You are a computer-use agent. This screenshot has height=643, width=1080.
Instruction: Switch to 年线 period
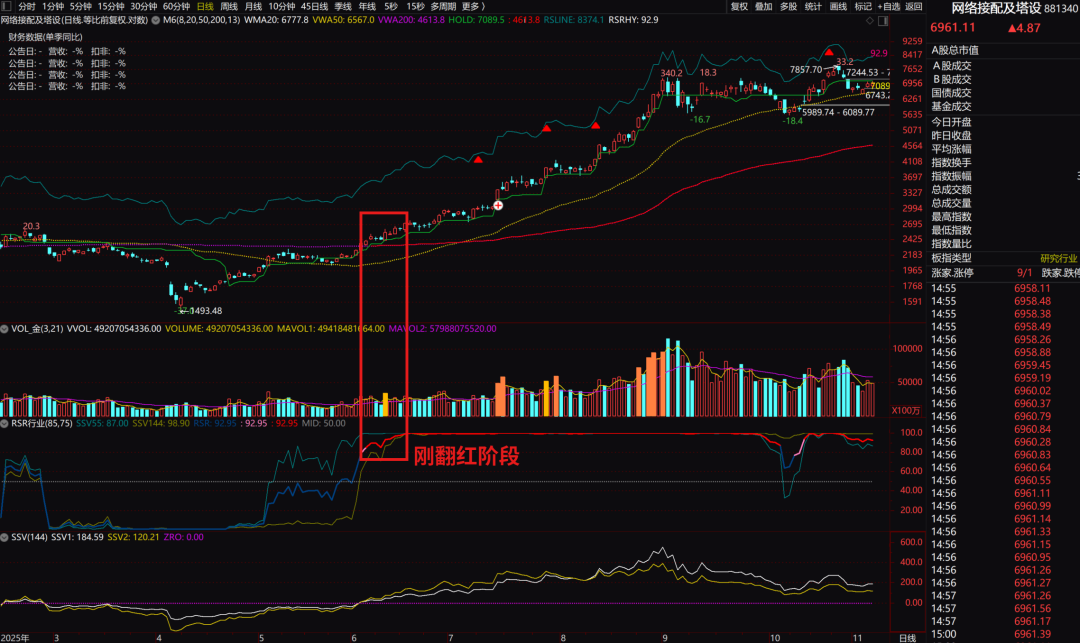pyautogui.click(x=367, y=6)
